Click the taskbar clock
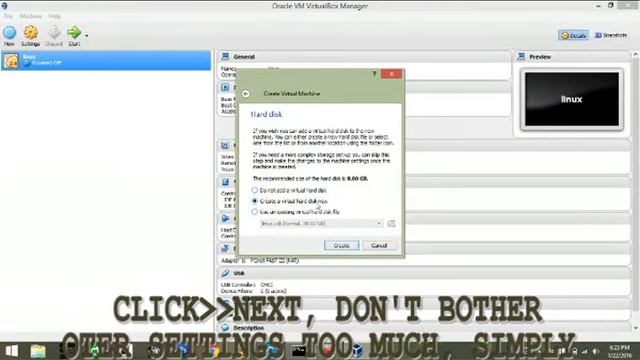The height and width of the screenshot is (360, 640). tap(620, 351)
